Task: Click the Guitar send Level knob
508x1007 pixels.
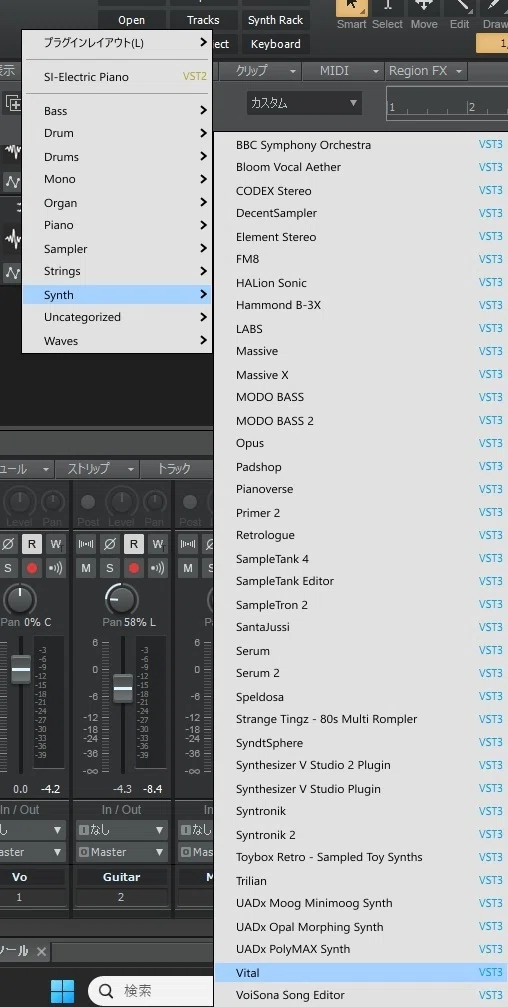Action: point(121,503)
